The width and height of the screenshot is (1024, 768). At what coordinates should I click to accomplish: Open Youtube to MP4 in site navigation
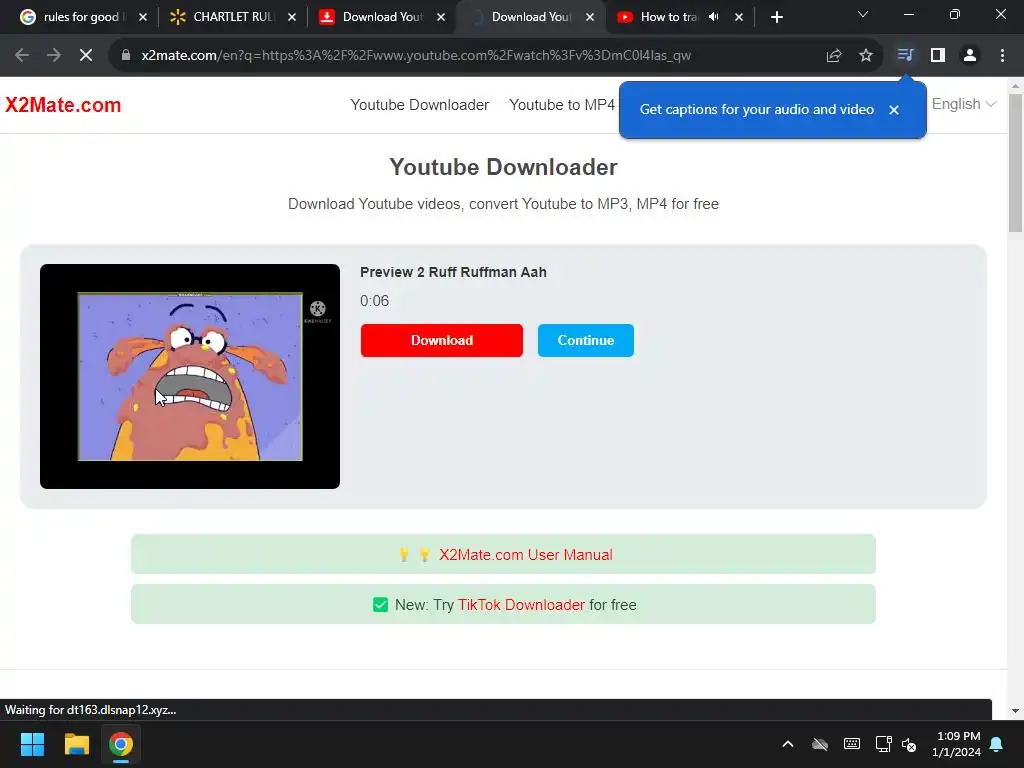click(x=562, y=104)
